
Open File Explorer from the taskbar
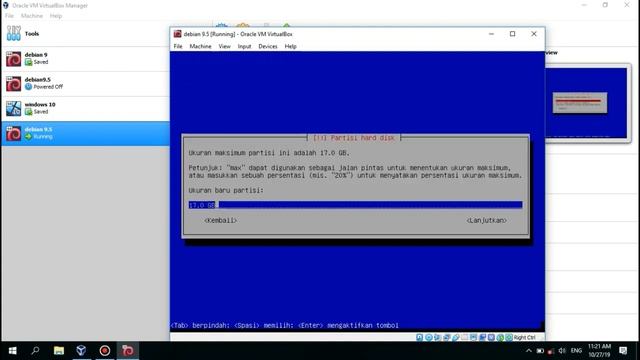click(59, 351)
